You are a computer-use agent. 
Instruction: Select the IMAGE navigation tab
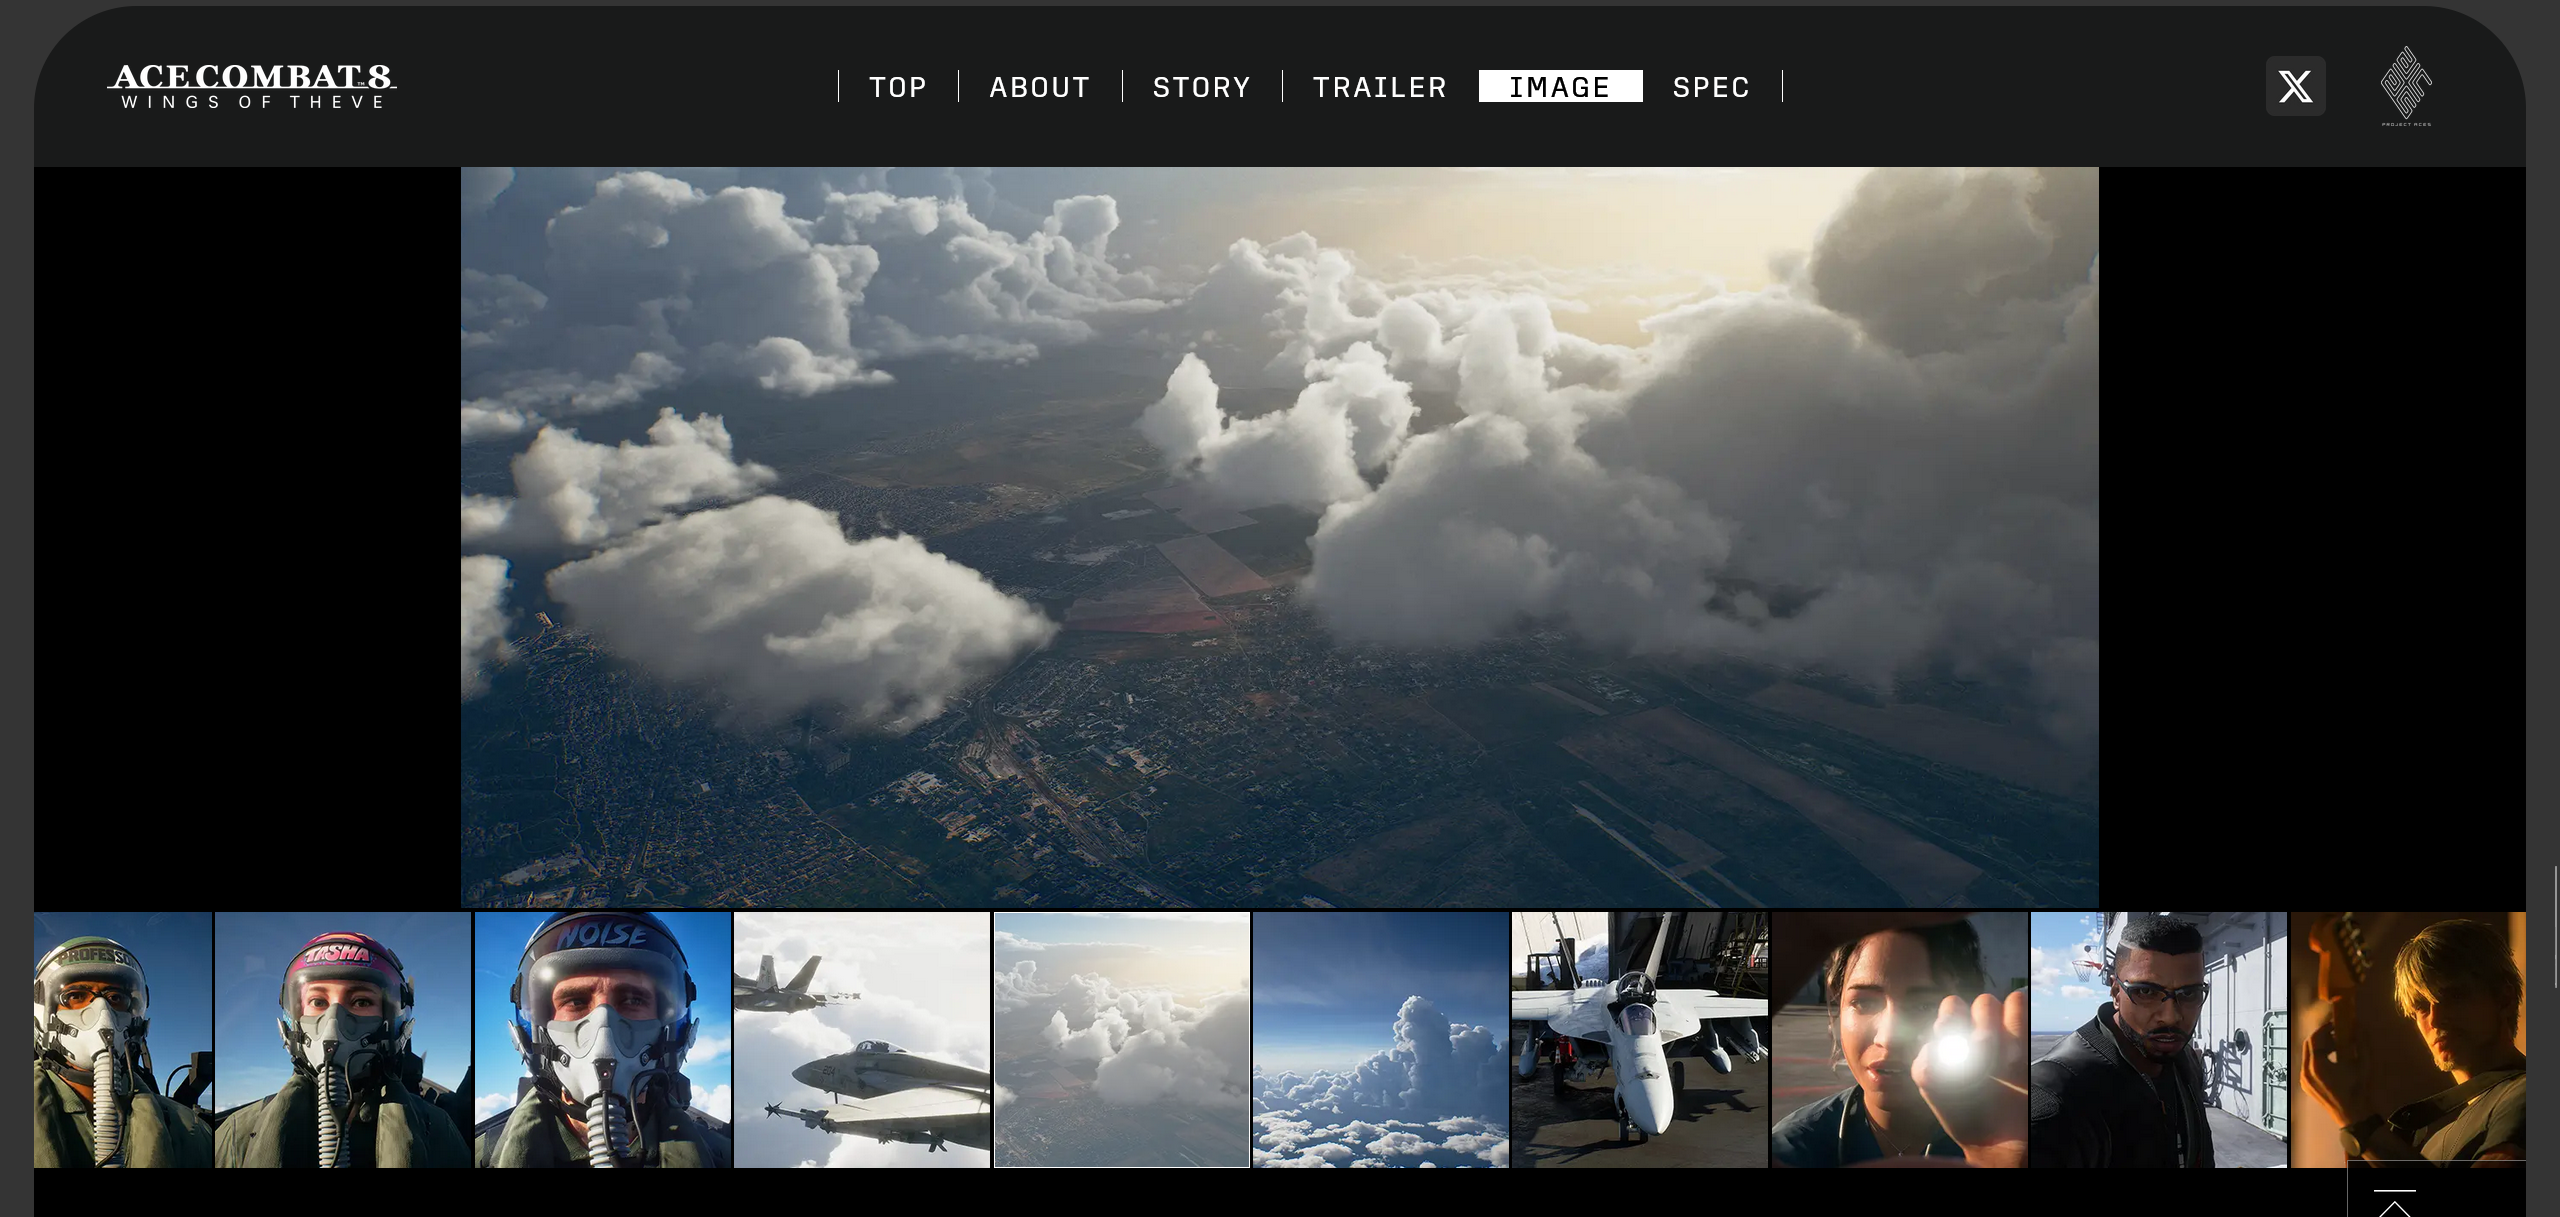click(x=1560, y=87)
